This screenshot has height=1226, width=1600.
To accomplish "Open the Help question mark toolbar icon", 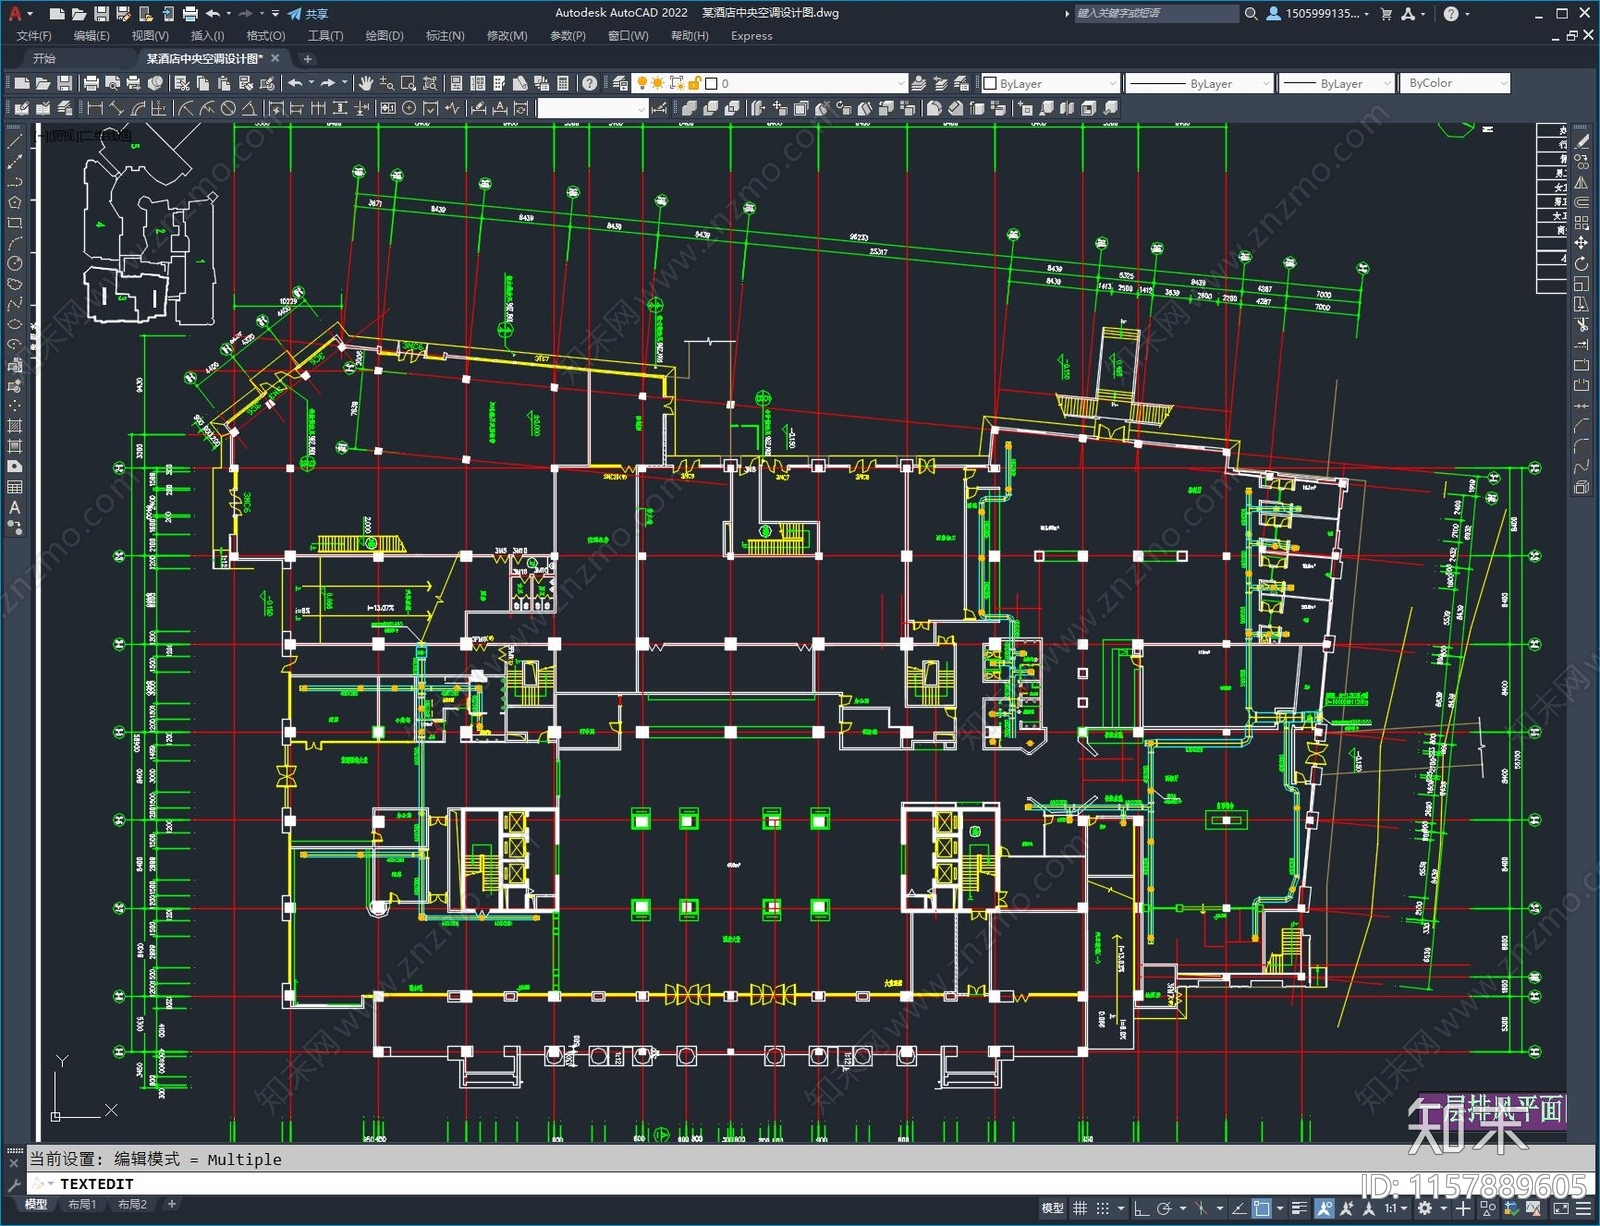I will [x=590, y=83].
